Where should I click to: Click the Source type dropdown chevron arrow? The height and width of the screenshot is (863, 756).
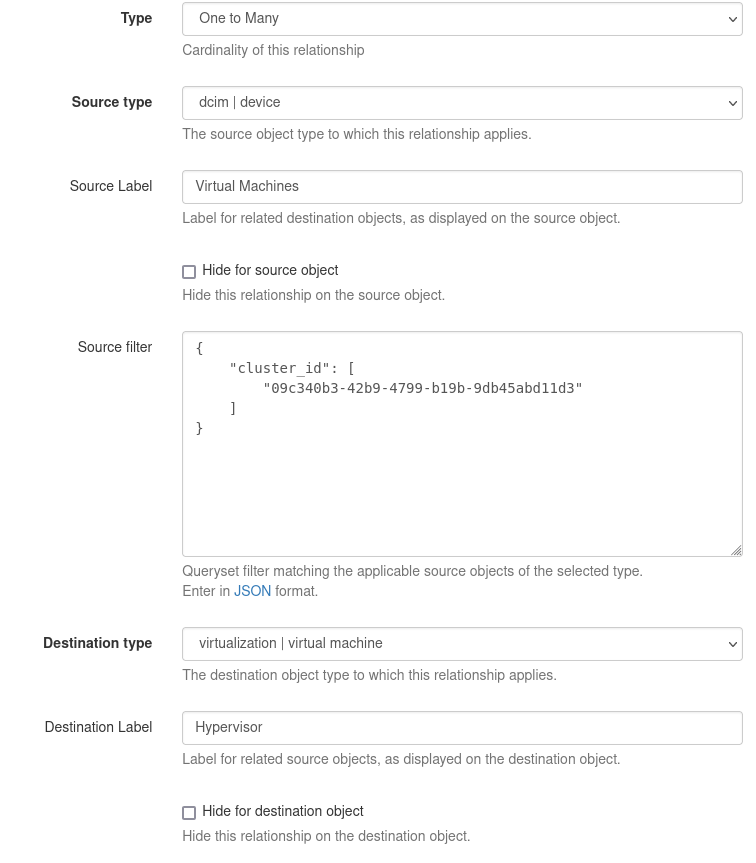pyautogui.click(x=733, y=102)
